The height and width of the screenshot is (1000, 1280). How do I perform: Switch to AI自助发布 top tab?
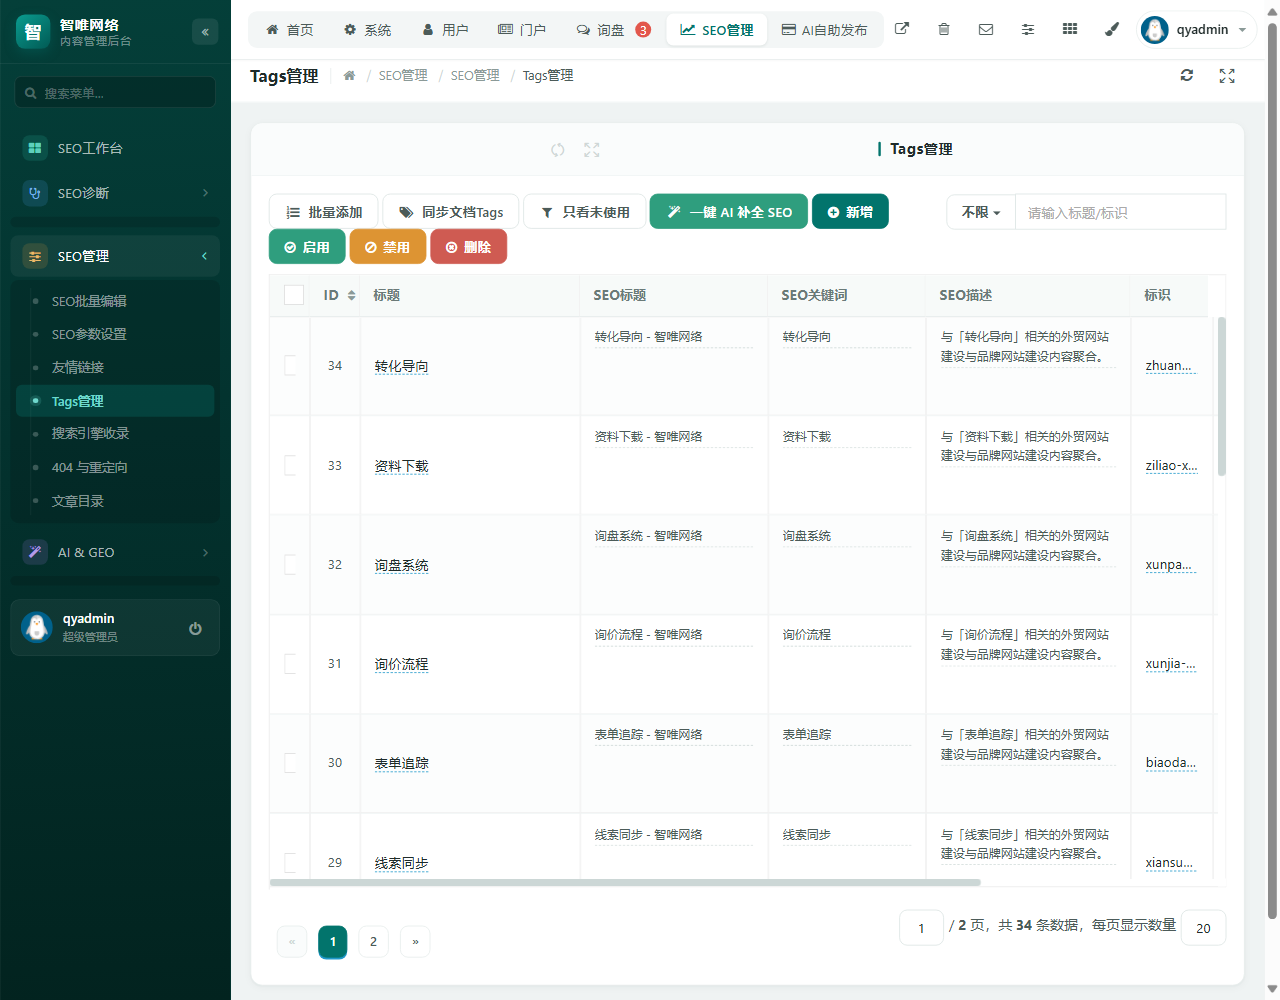pos(824,30)
